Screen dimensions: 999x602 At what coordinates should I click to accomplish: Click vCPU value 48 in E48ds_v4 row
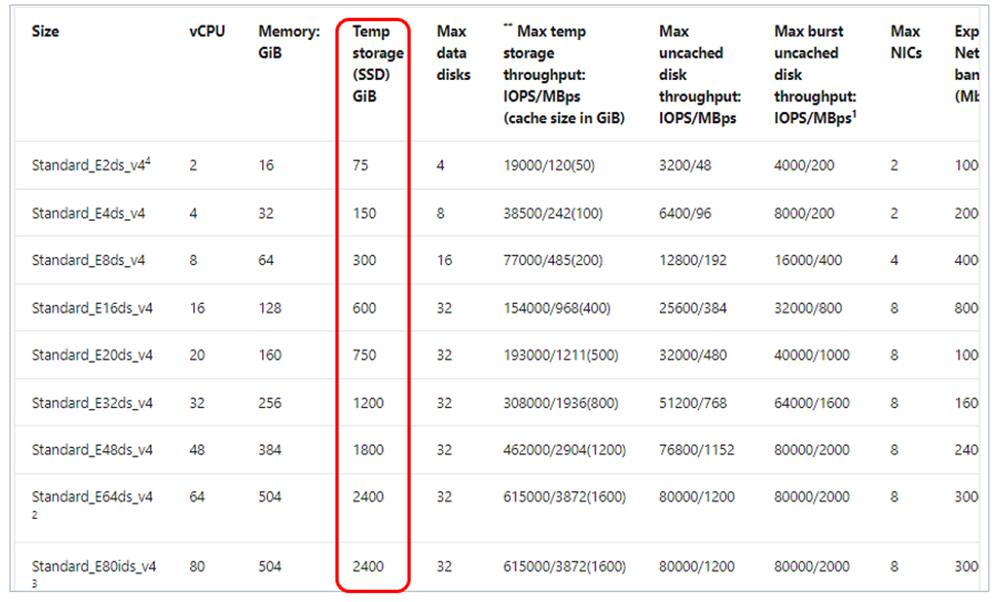point(198,450)
